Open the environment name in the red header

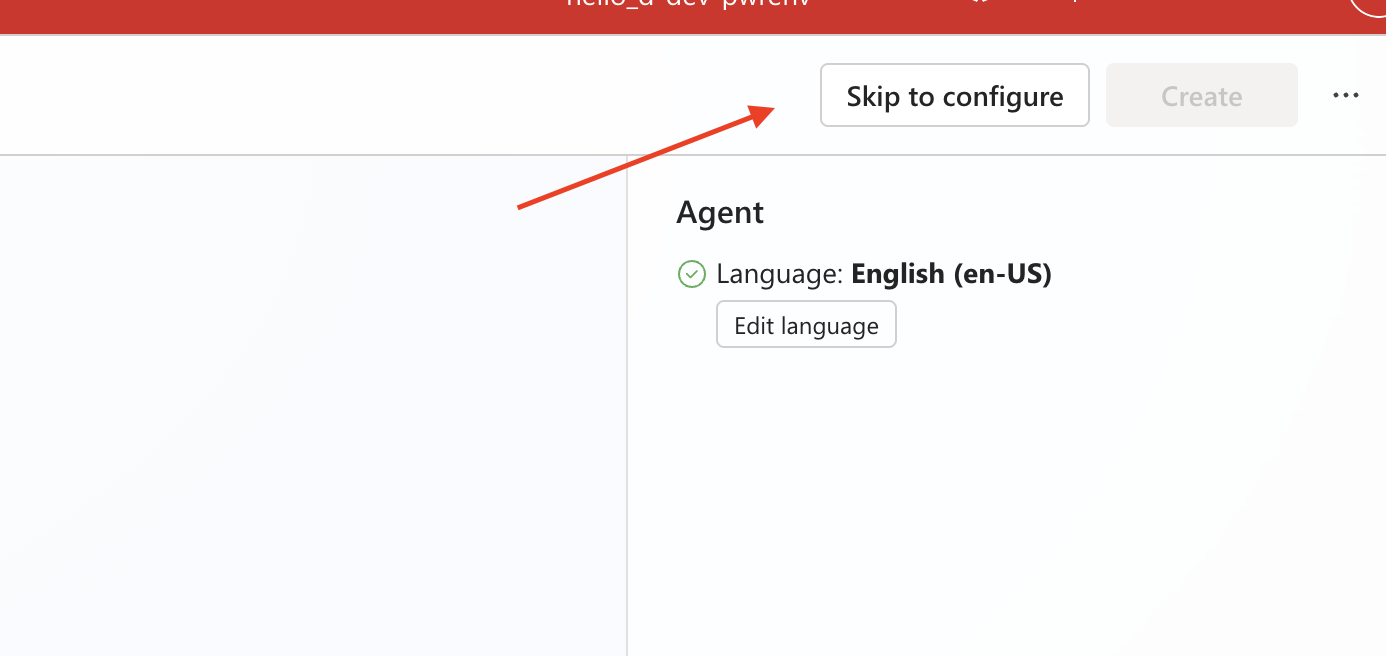click(688, 3)
